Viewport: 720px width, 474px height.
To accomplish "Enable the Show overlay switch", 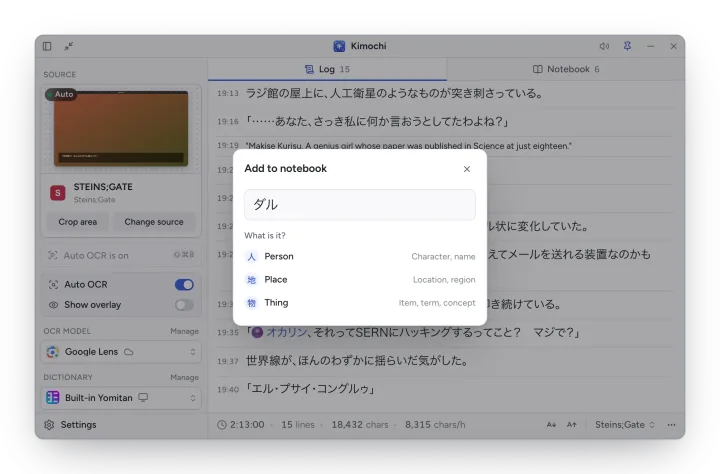I will [x=184, y=305].
